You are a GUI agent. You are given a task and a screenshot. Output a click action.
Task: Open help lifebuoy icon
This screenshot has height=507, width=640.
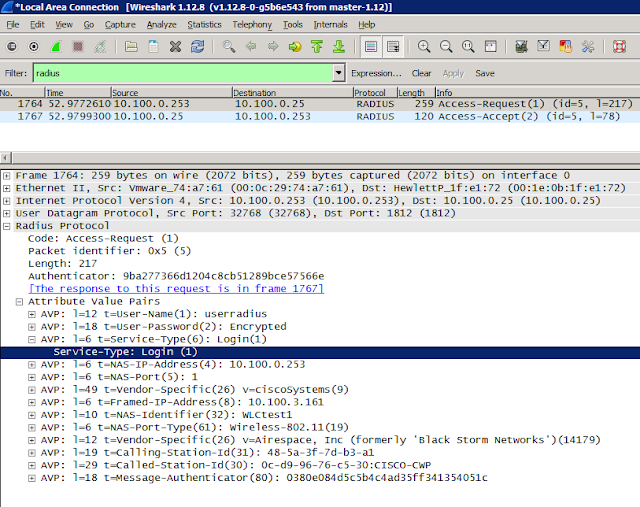click(619, 47)
